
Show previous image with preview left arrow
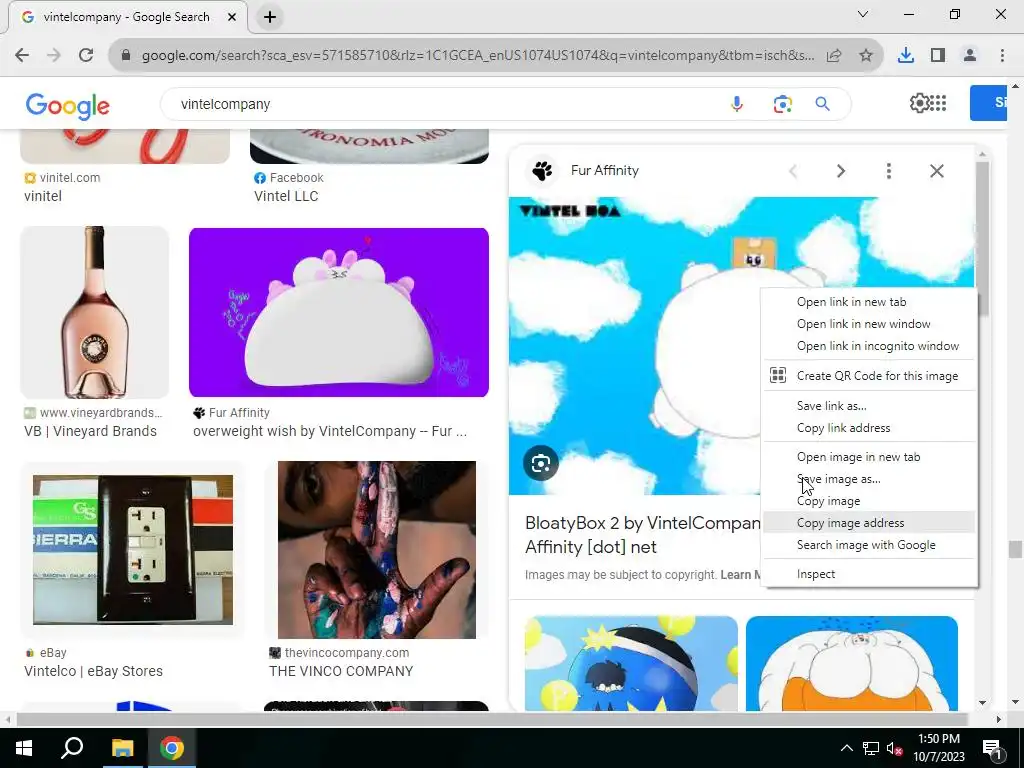(x=793, y=171)
